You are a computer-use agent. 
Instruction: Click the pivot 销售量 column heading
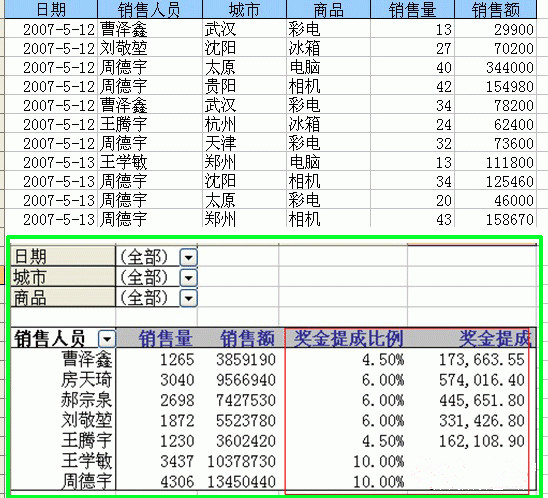point(165,338)
